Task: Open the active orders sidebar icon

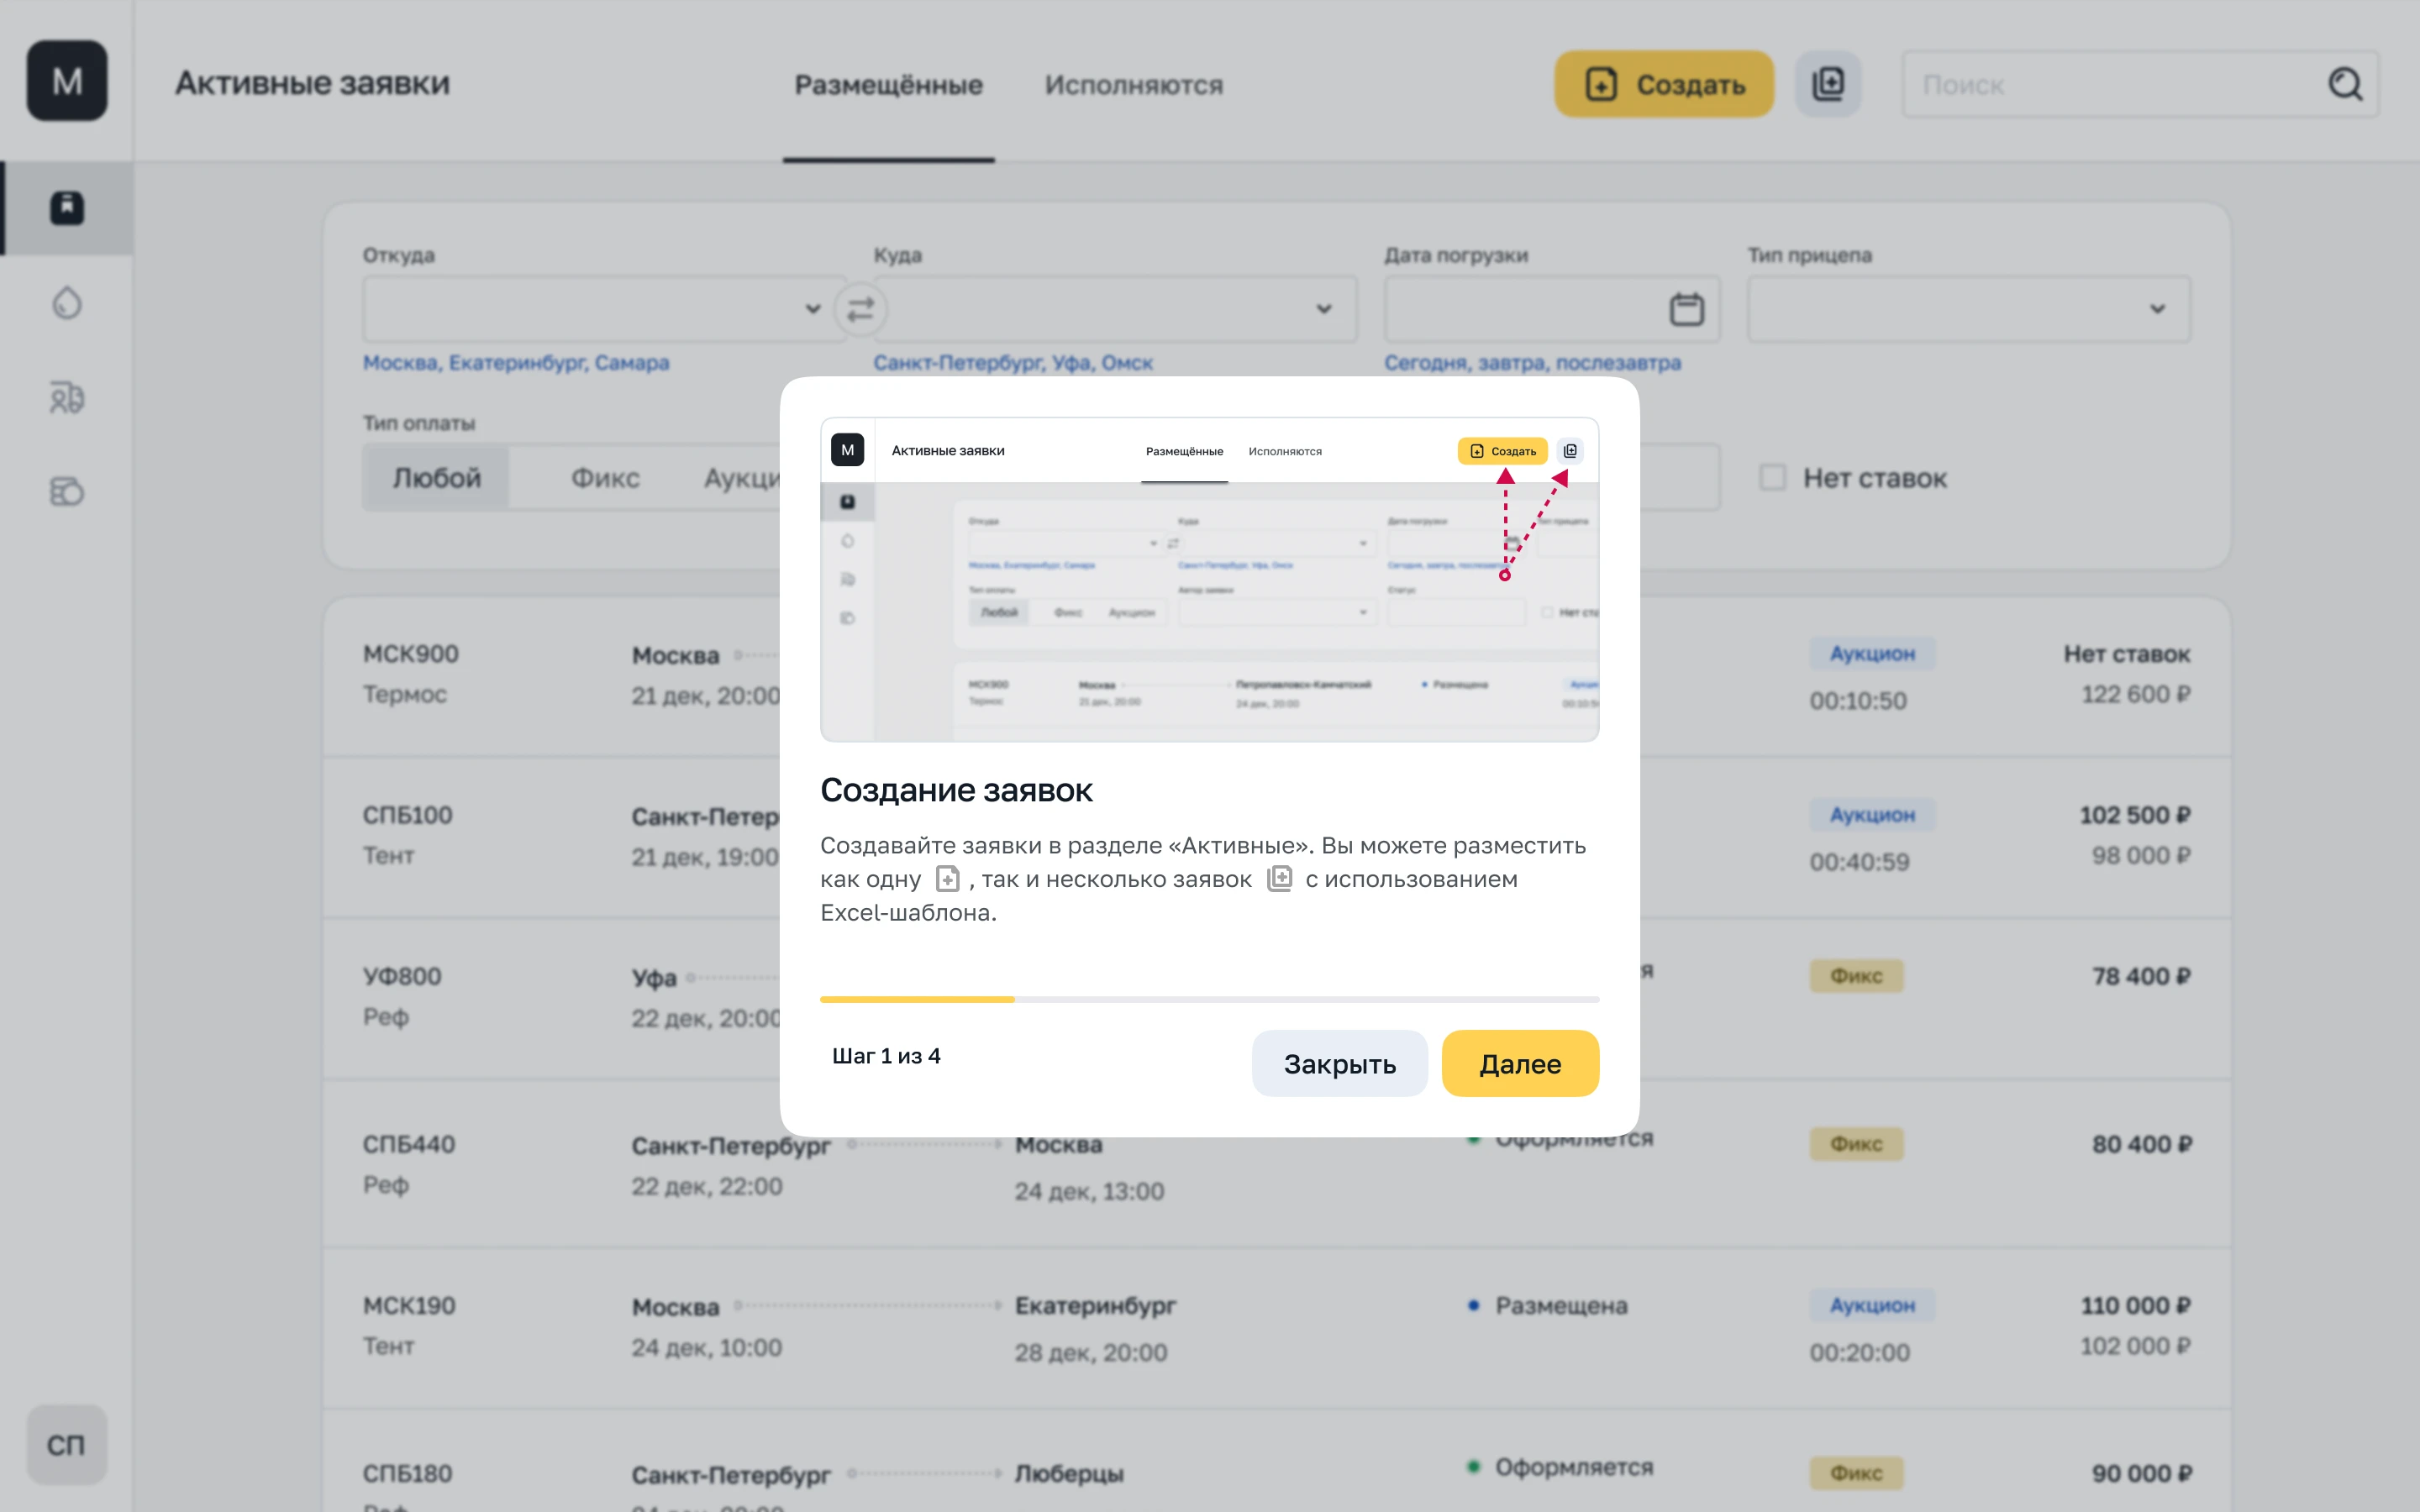Action: point(67,208)
